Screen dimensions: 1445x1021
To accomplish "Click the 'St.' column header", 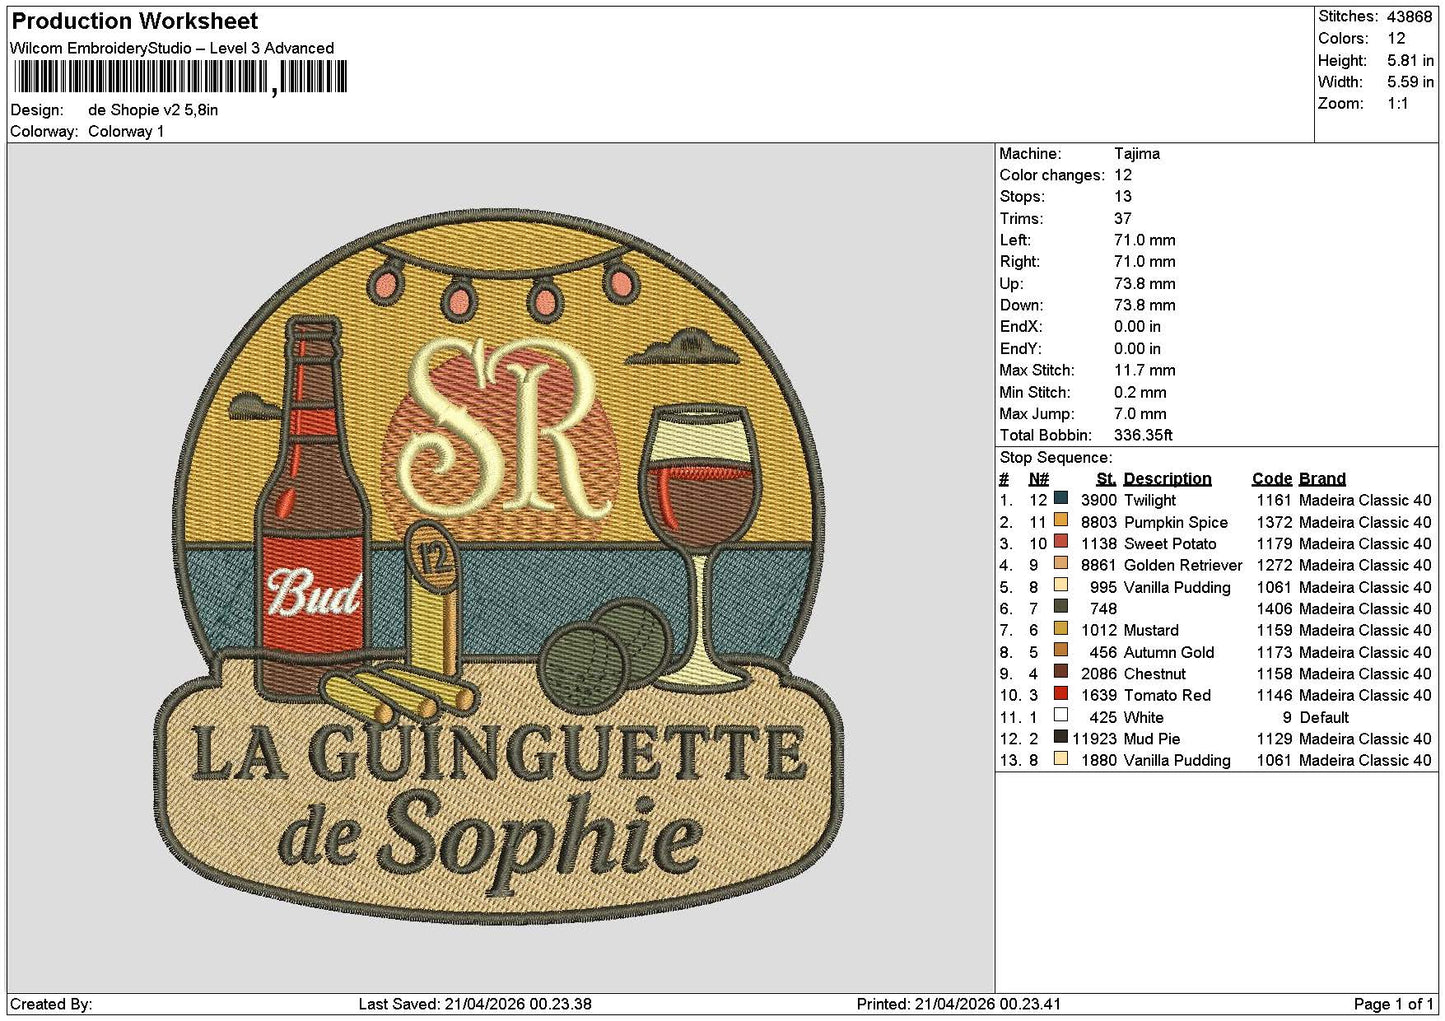I will coord(1106,479).
